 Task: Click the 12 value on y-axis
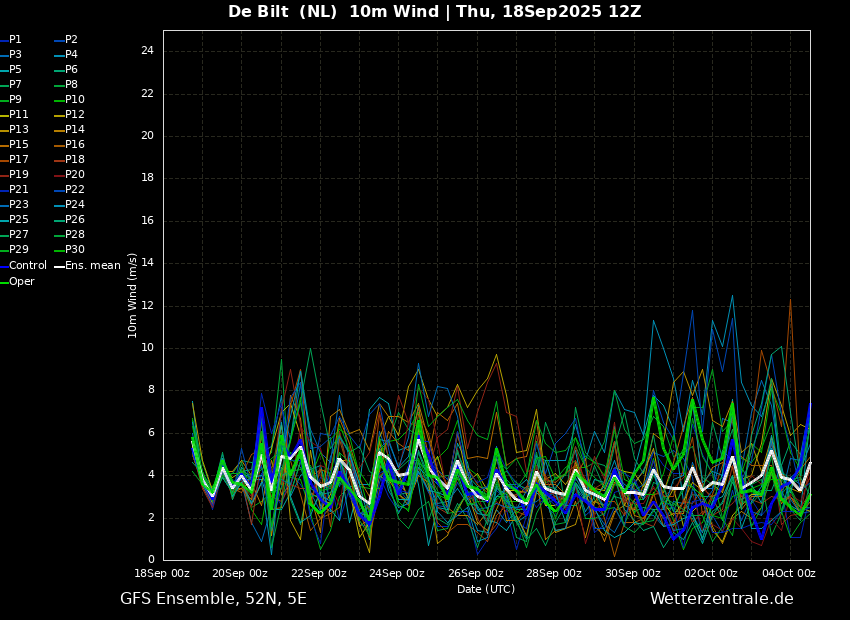[147, 306]
